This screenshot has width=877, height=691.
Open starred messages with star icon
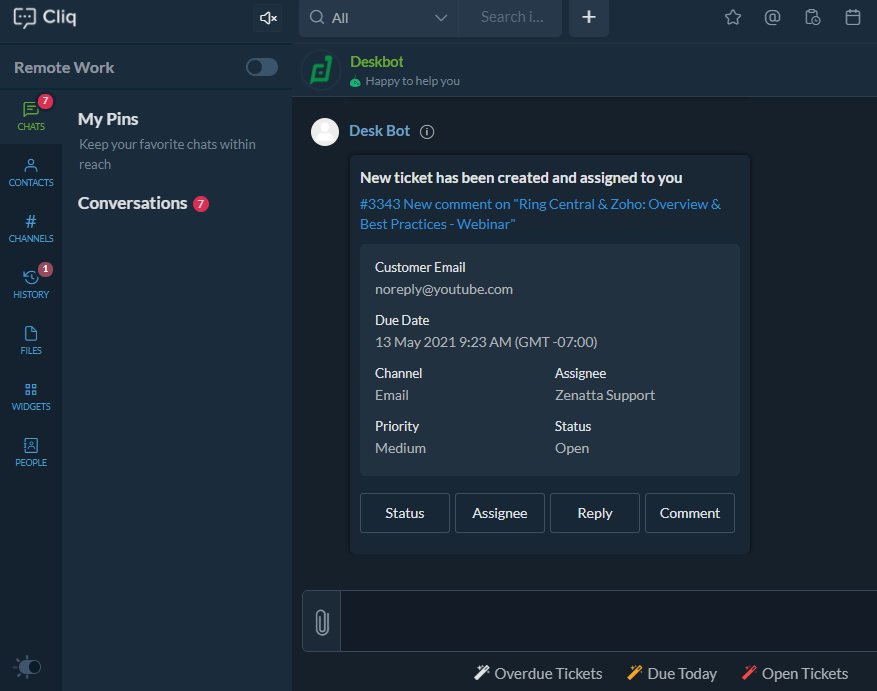[733, 17]
